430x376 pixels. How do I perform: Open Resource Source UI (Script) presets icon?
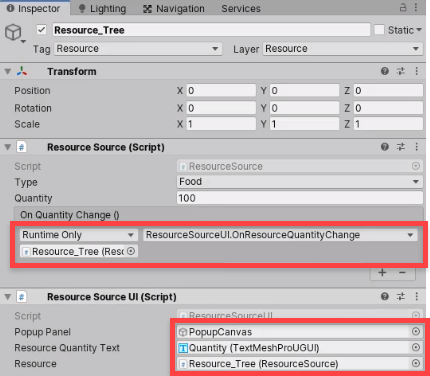[x=401, y=296]
